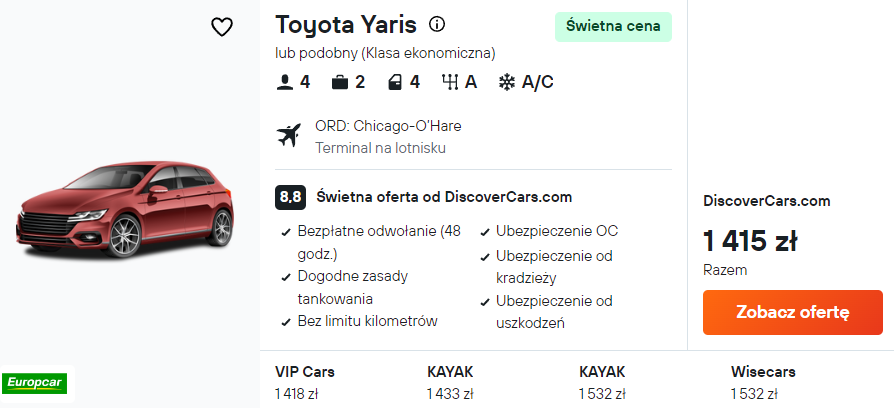Click the Europcar logo
Screen dimensions: 894x408
[x=35, y=382]
